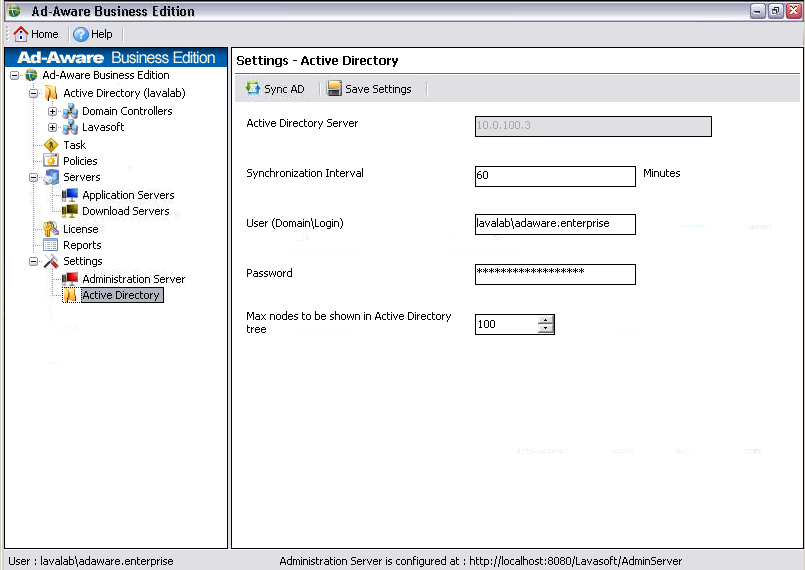805x570 pixels.
Task: Click the Max nodes value field
Action: point(507,325)
